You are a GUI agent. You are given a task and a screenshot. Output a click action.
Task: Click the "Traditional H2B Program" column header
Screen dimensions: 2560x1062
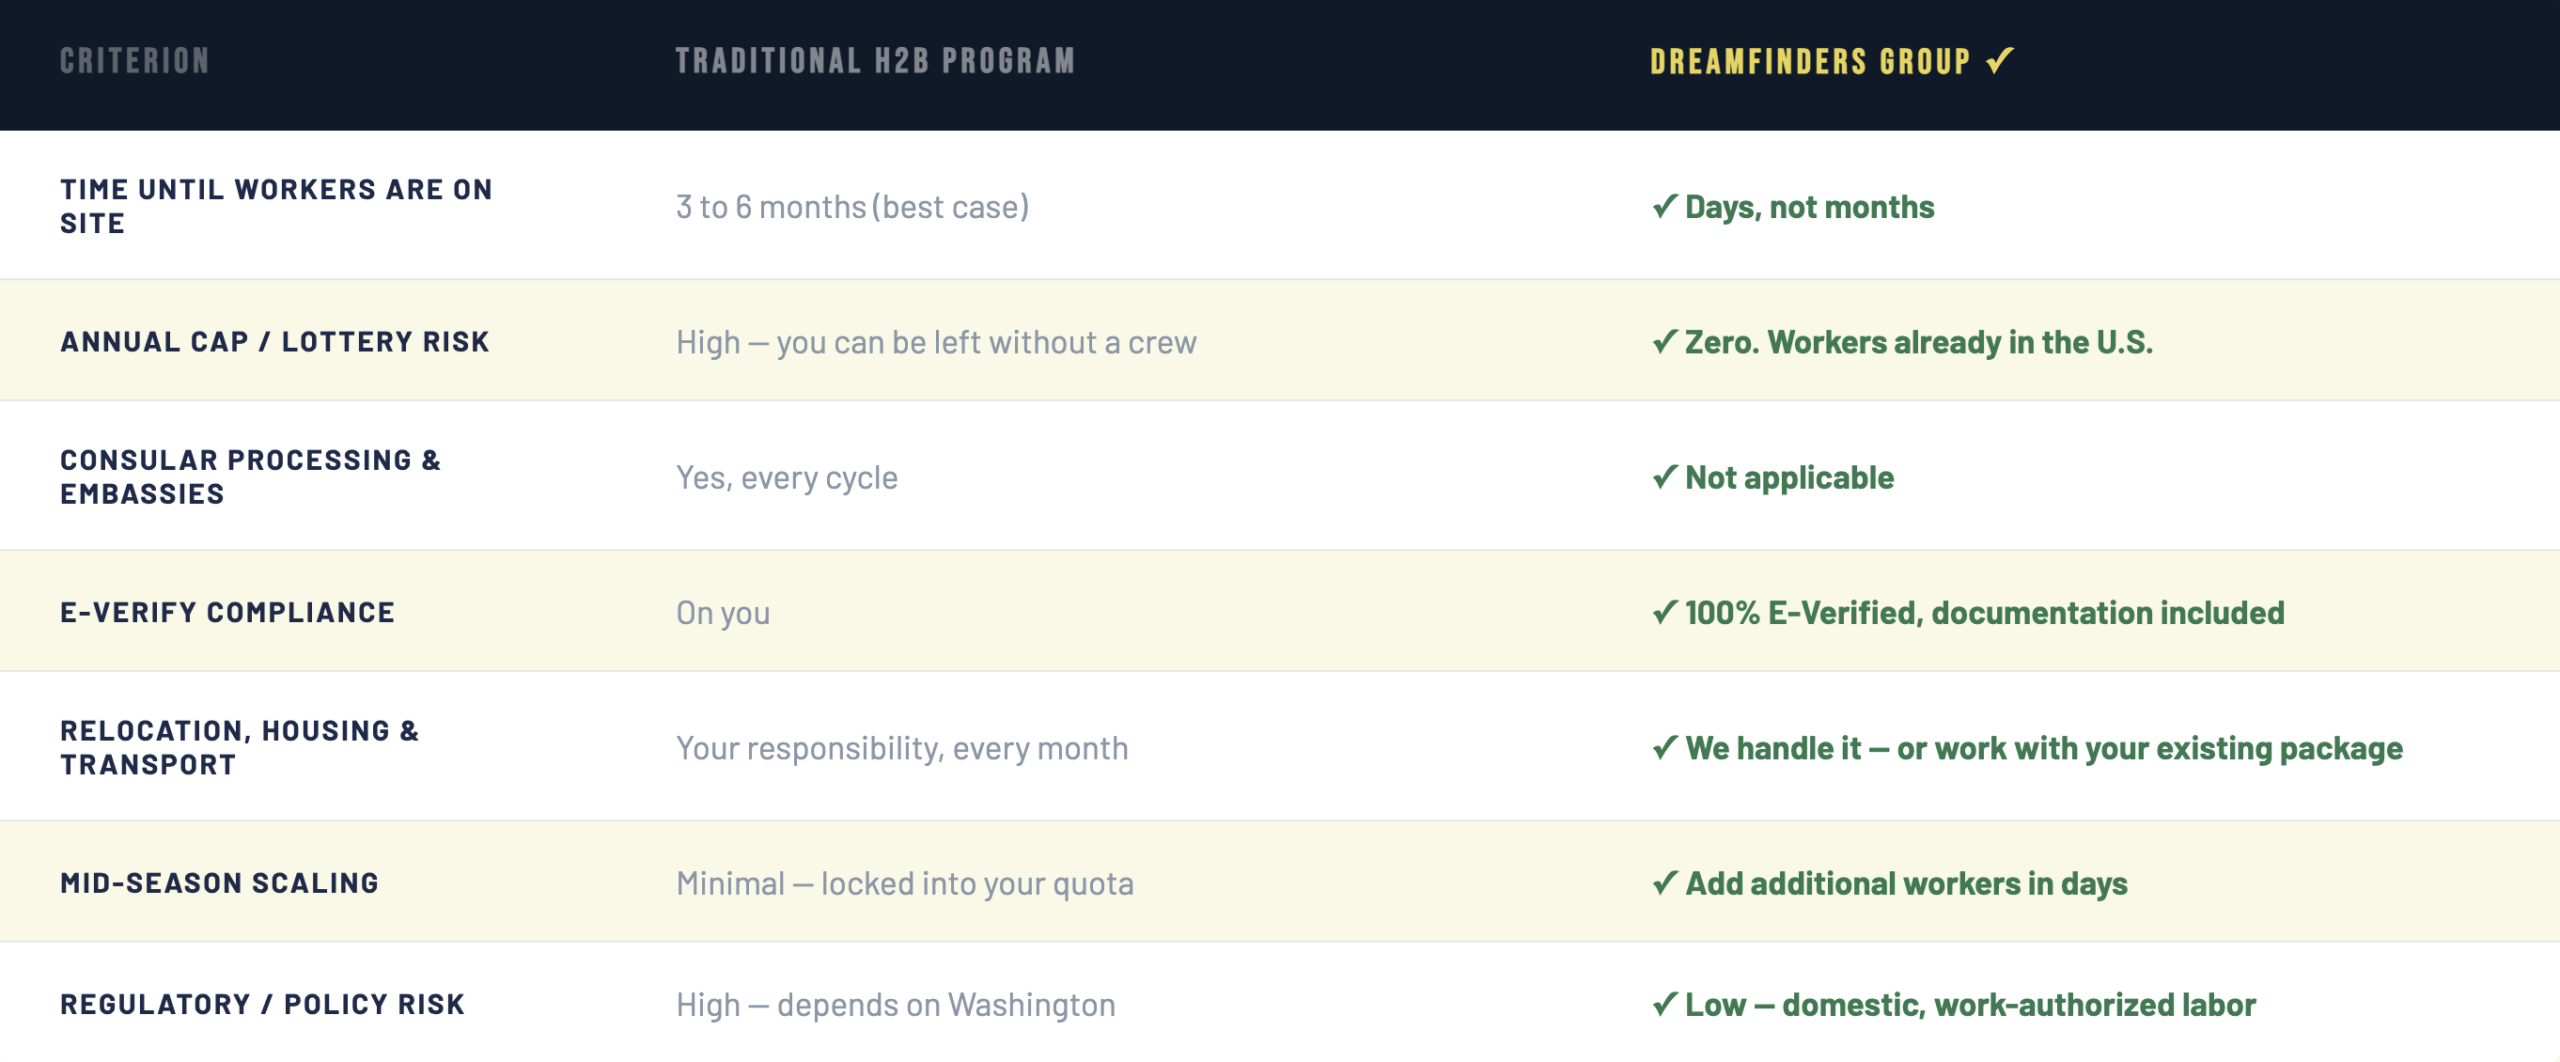pos(875,61)
